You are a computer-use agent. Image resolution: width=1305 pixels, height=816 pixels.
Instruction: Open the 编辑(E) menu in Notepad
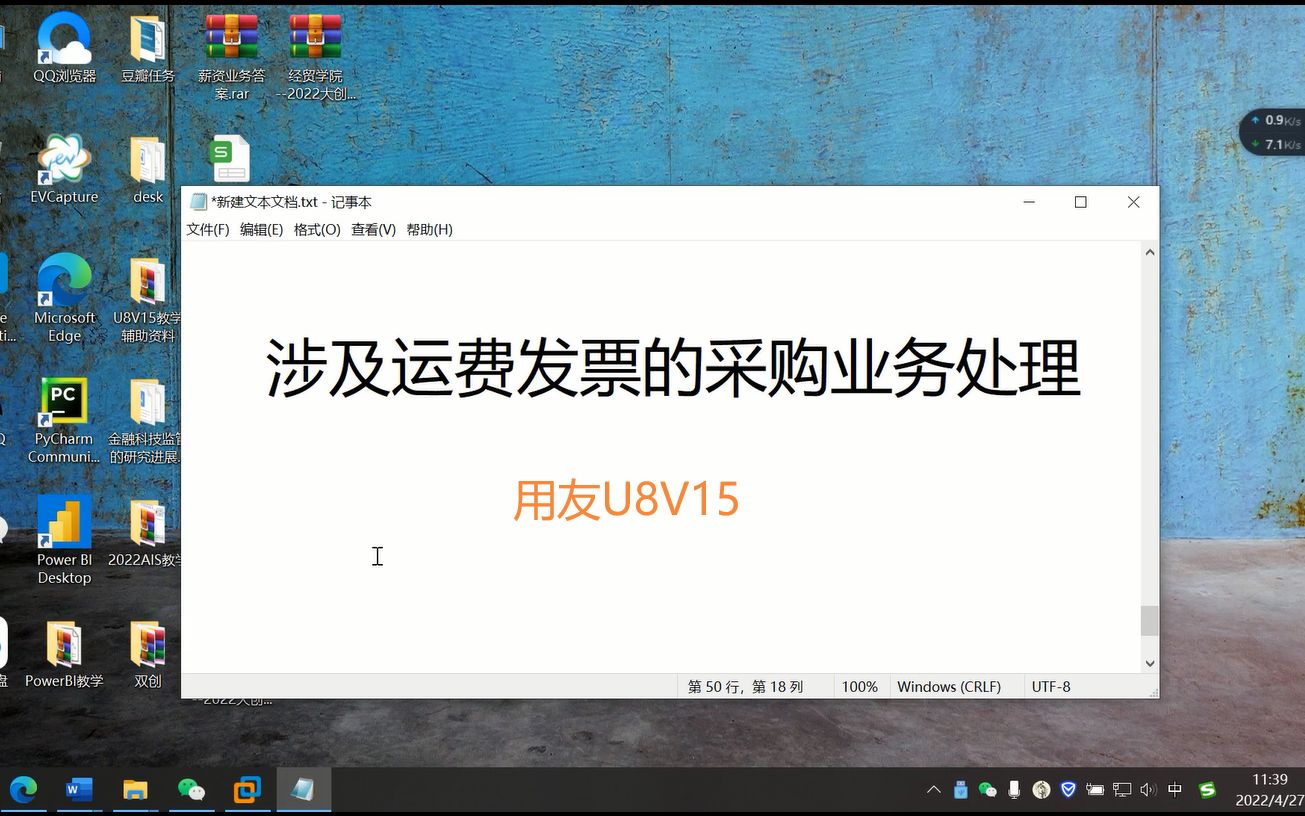click(x=261, y=229)
